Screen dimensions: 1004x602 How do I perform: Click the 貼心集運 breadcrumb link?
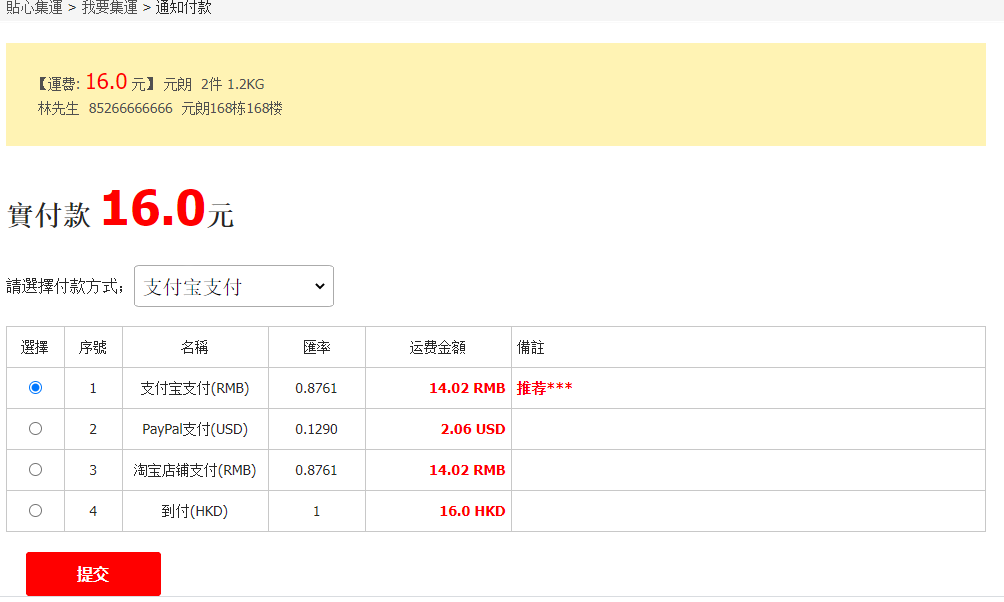(x=34, y=8)
